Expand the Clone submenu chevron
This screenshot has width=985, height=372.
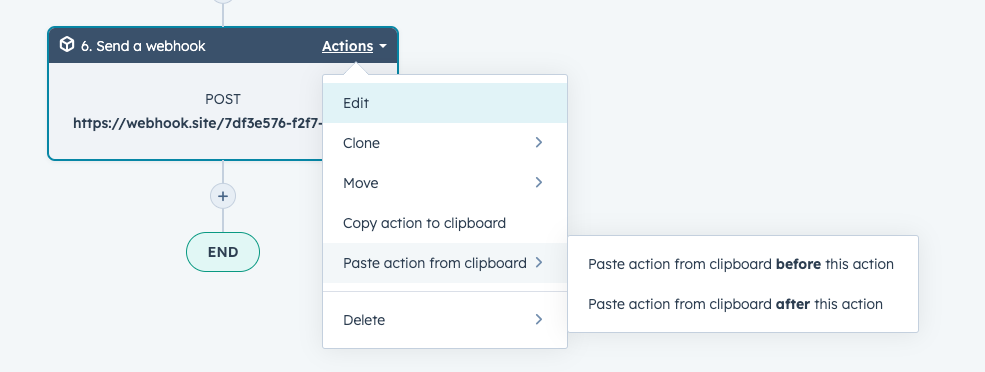point(538,143)
